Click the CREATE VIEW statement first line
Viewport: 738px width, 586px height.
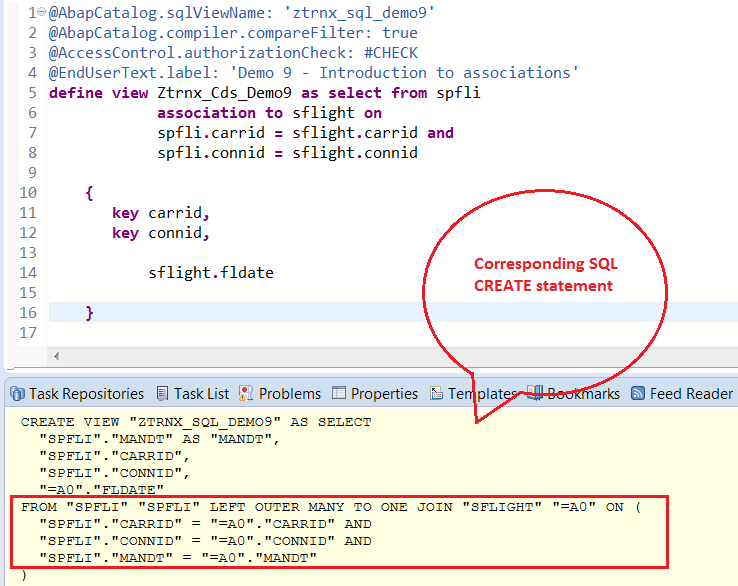[x=196, y=422]
